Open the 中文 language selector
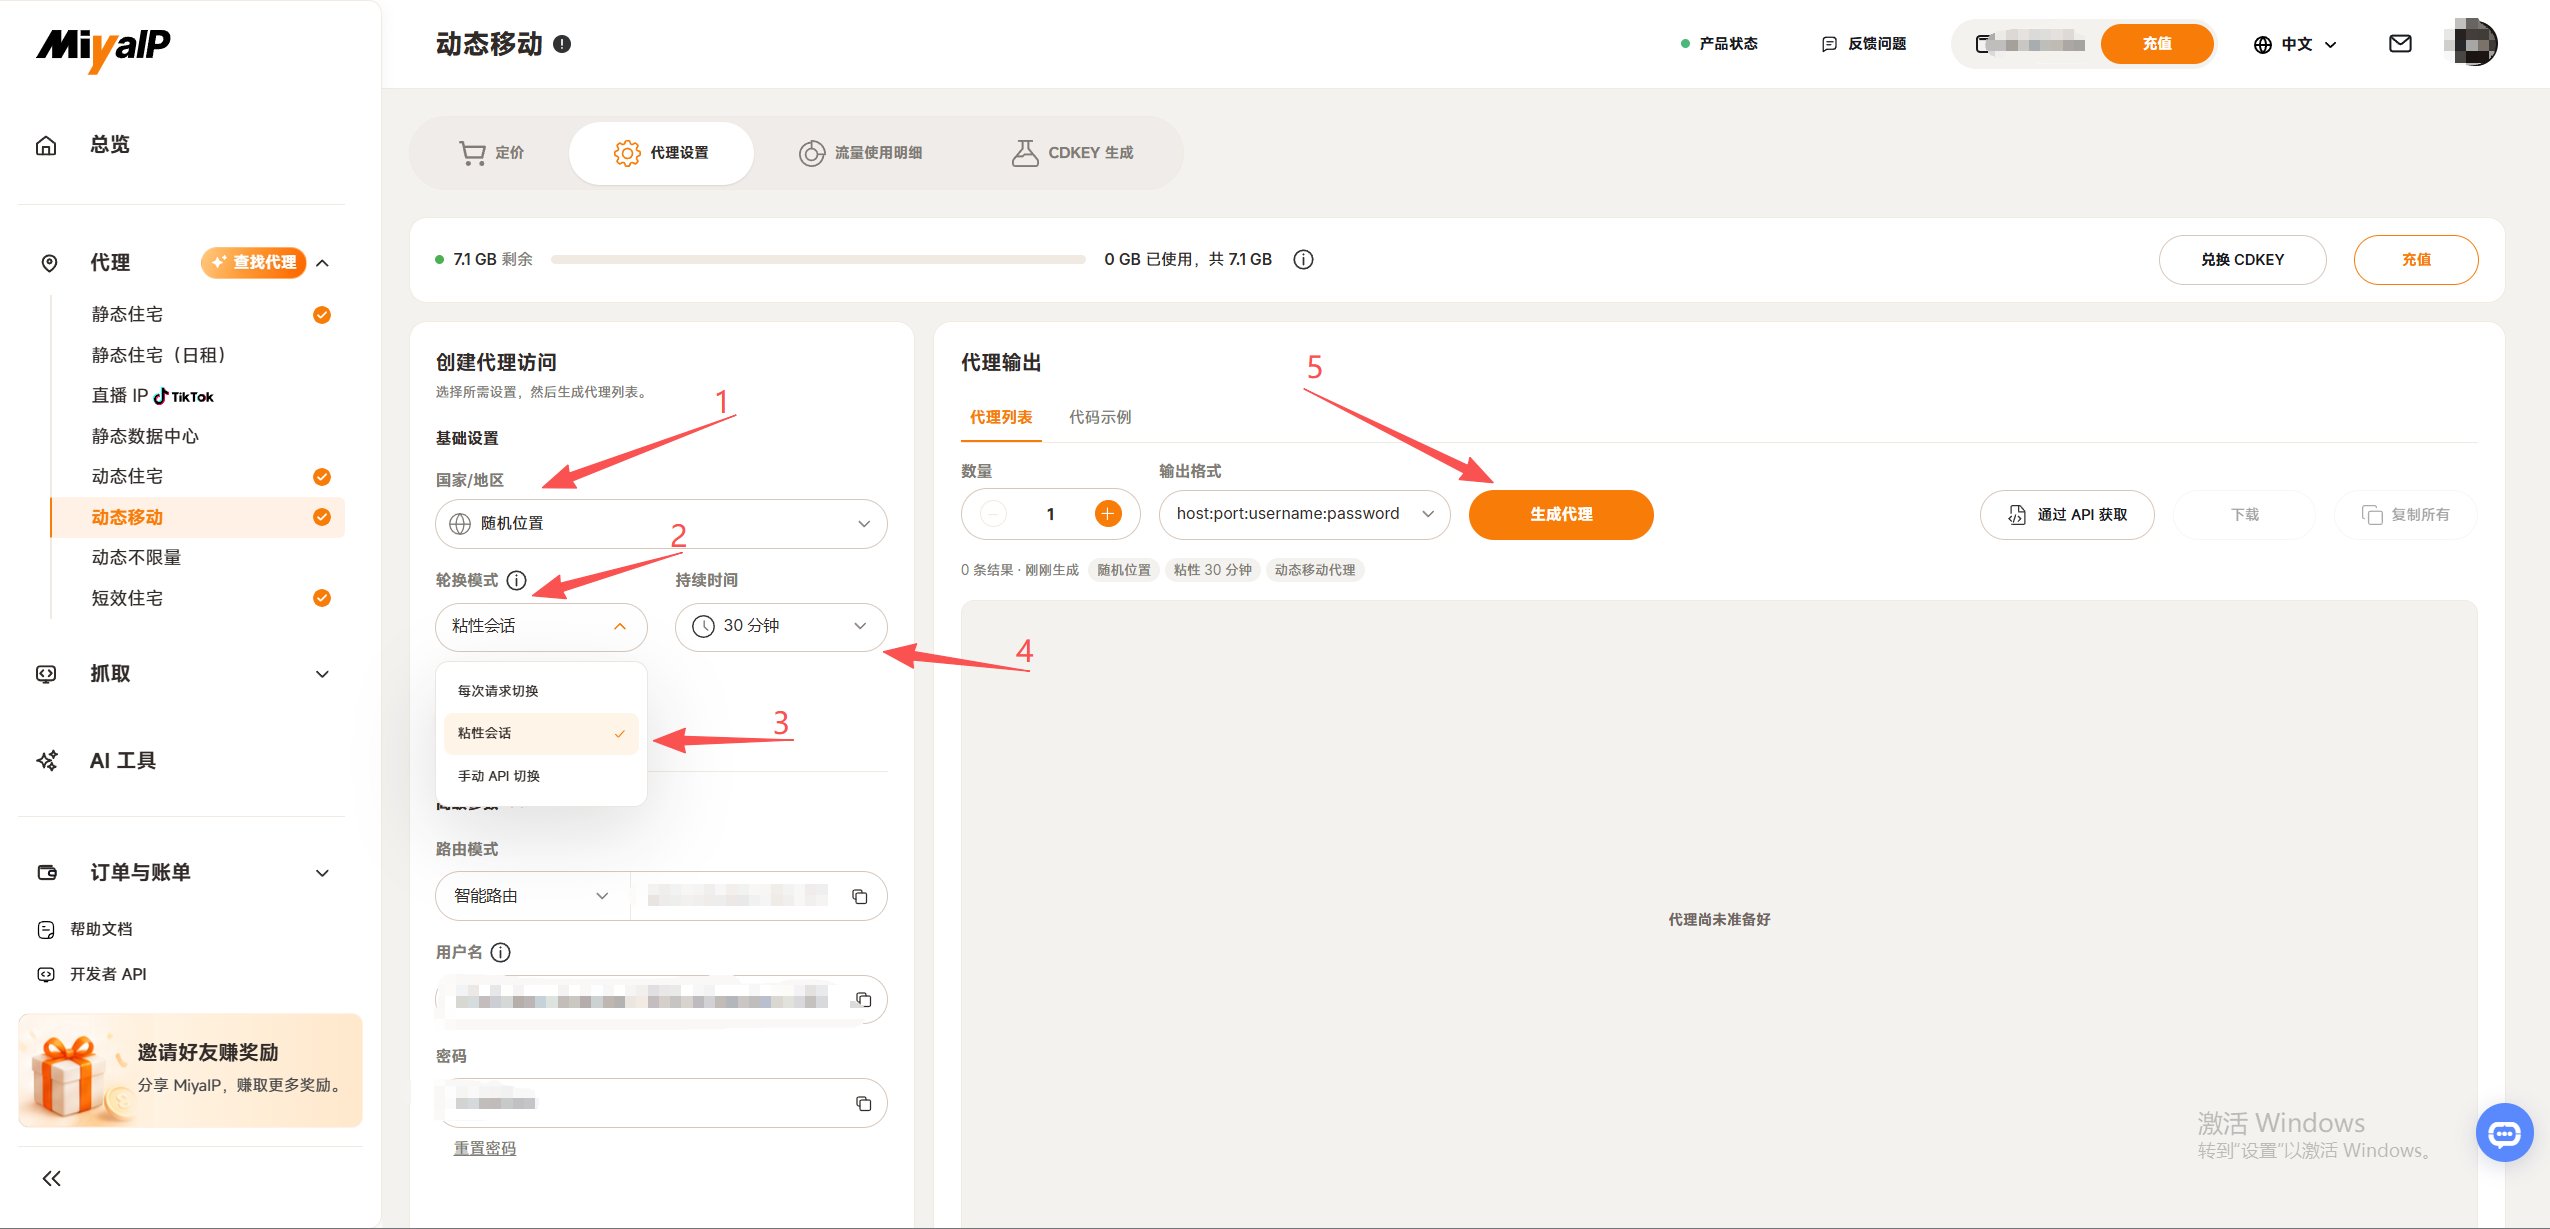The height and width of the screenshot is (1229, 2550). coord(2295,44)
